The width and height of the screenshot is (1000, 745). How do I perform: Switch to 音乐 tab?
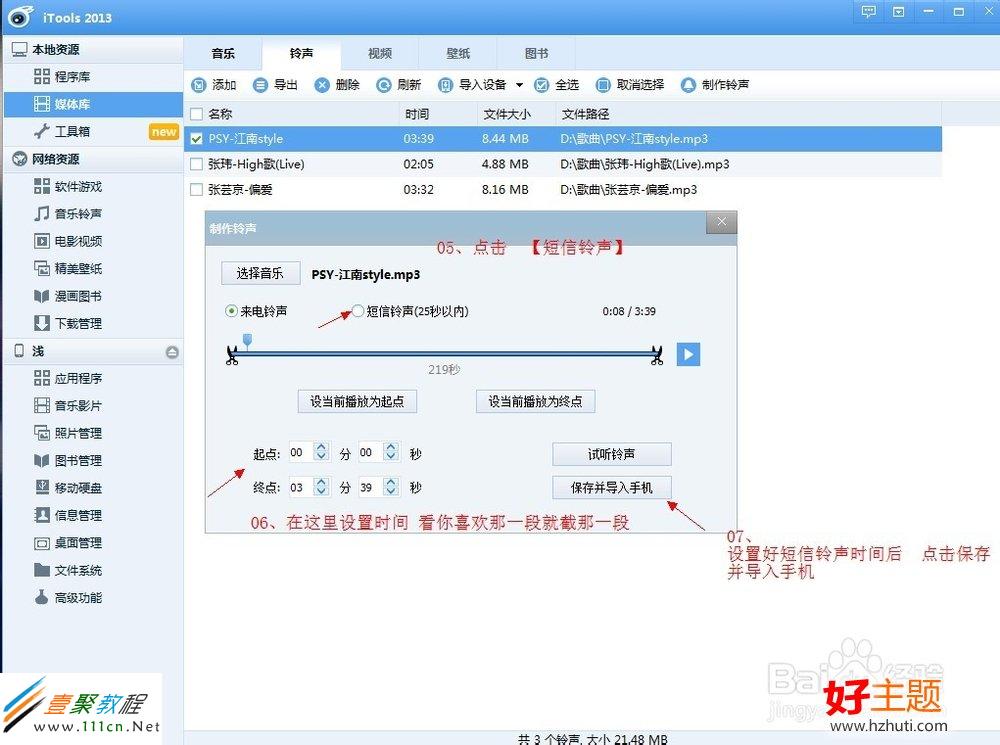tap(223, 54)
